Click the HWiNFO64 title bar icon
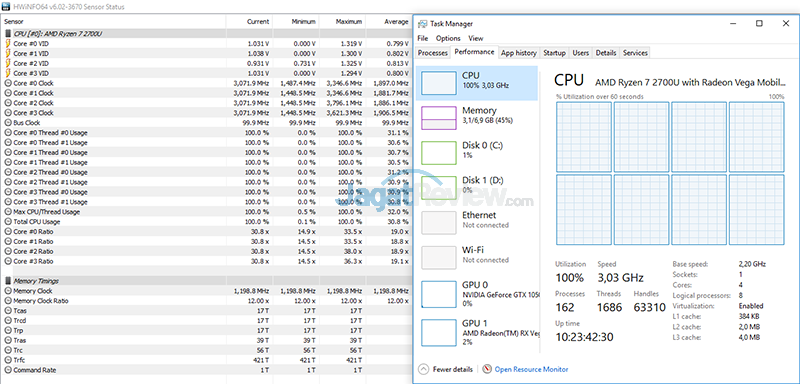 [x=5, y=7]
